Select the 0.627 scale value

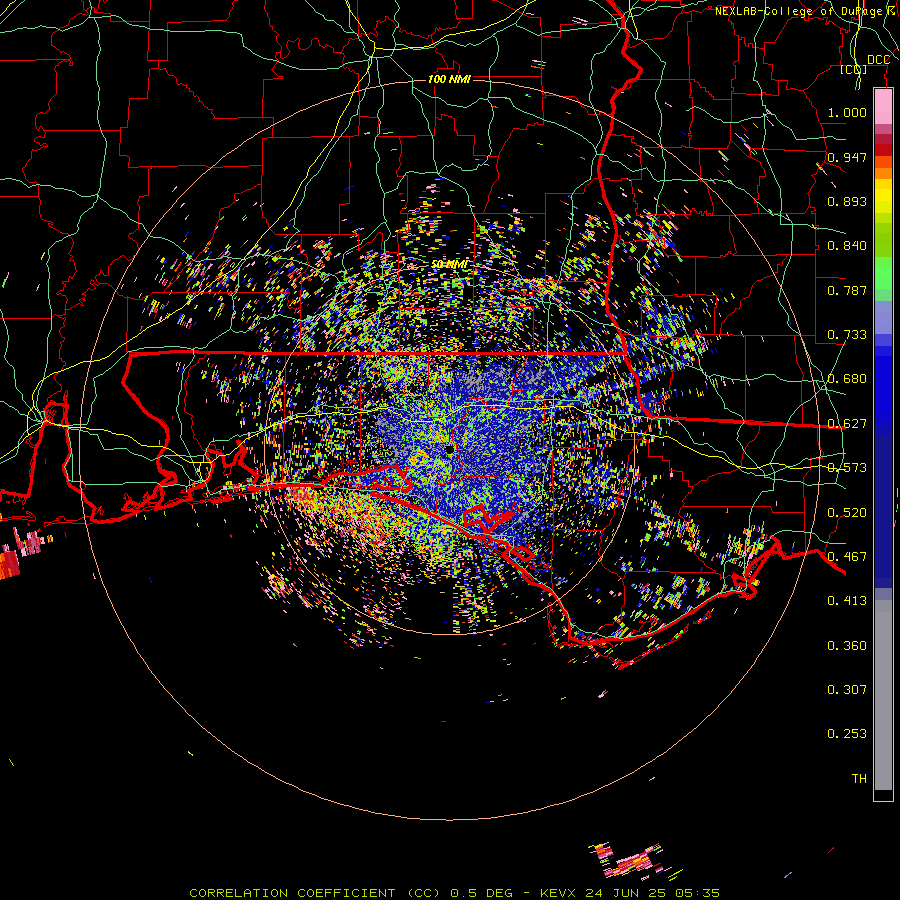pyautogui.click(x=847, y=424)
